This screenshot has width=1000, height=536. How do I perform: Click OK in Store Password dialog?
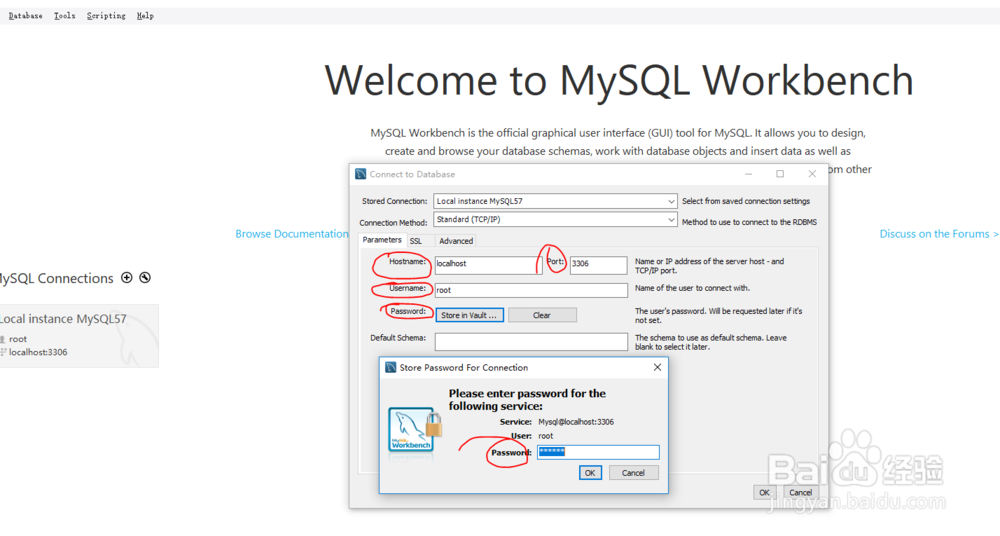point(590,473)
